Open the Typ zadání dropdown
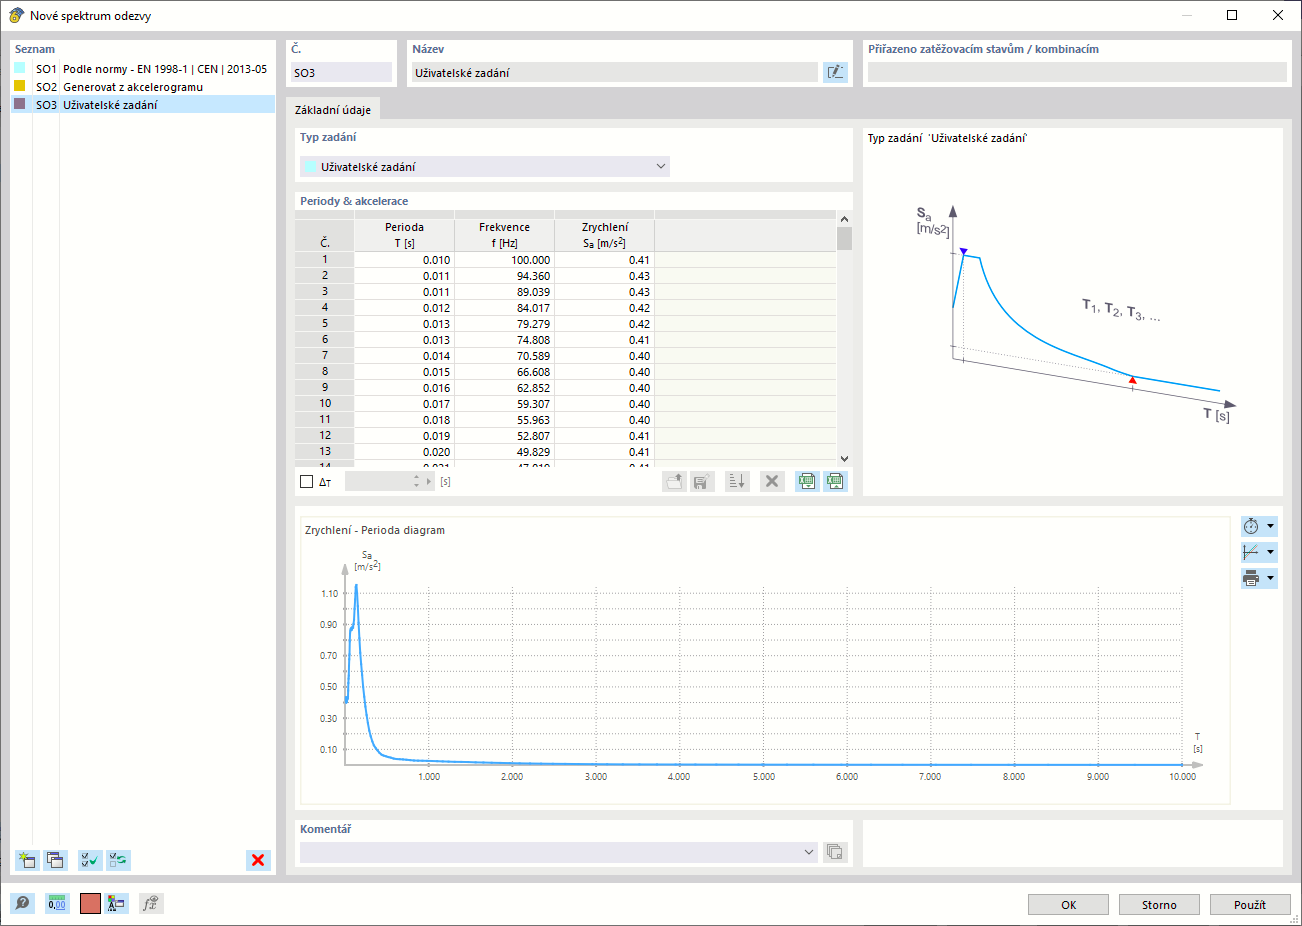Image resolution: width=1302 pixels, height=926 pixels. point(485,167)
